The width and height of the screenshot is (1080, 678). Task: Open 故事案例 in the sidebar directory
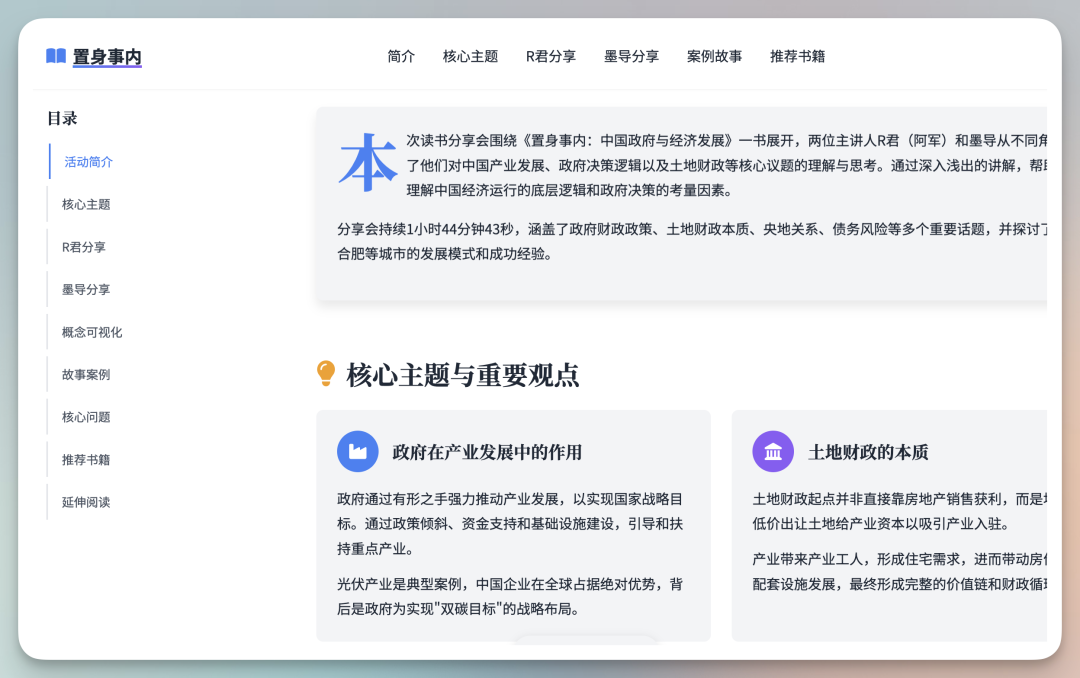click(86, 375)
